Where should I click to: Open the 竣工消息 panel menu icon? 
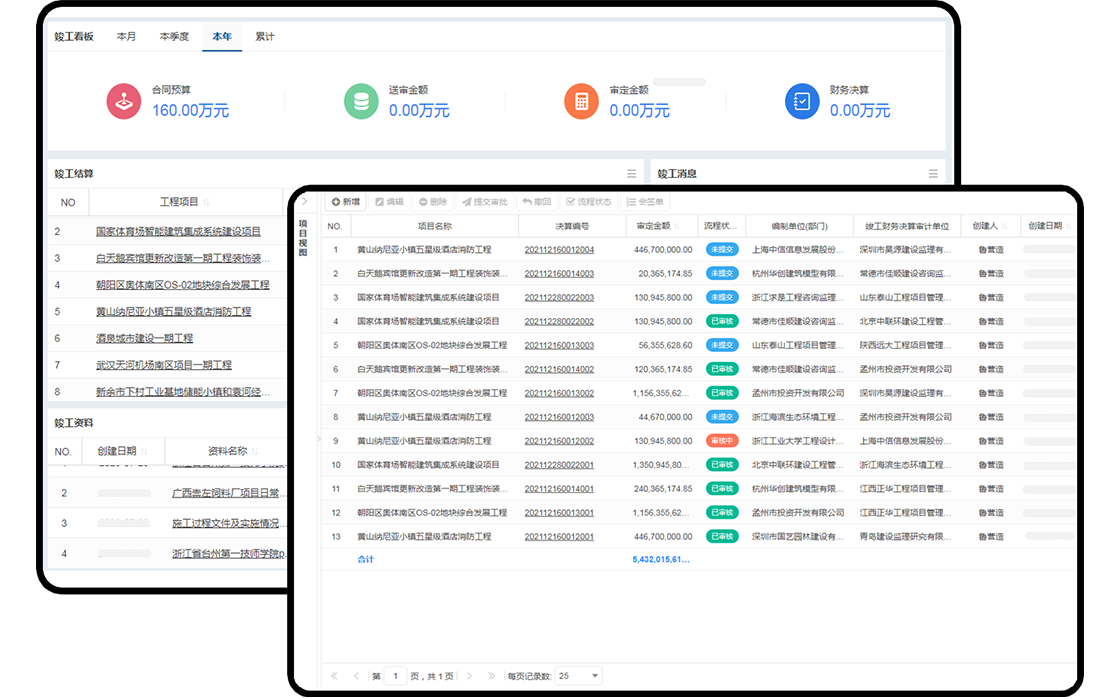point(935,174)
